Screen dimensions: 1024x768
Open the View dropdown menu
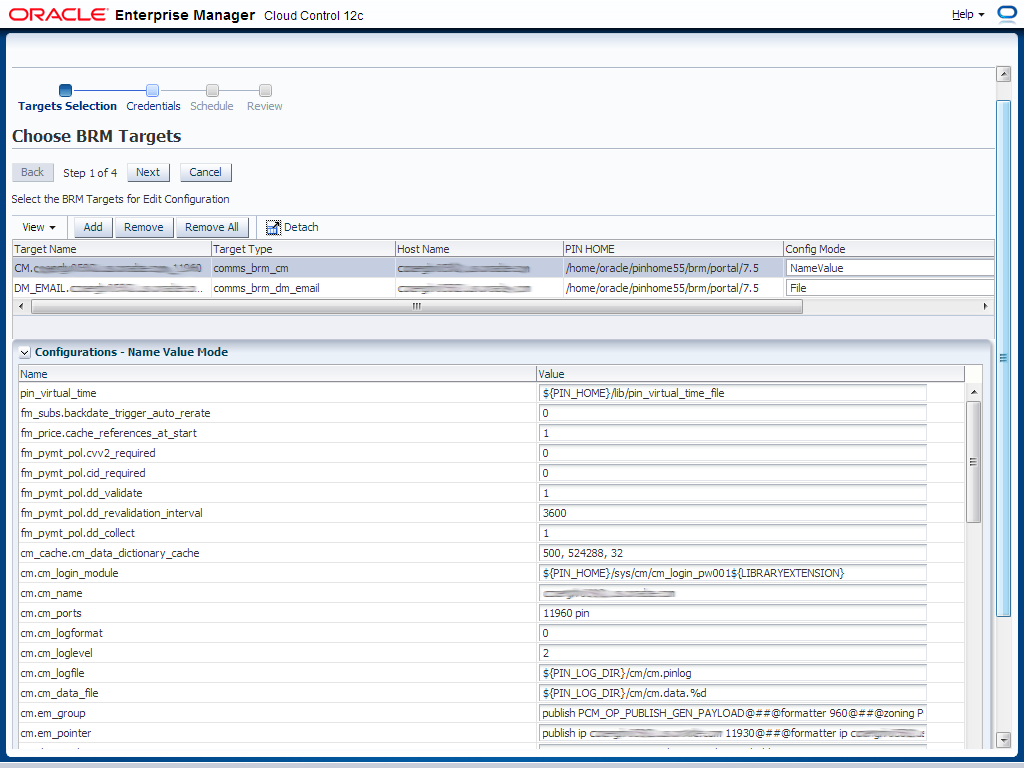(x=39, y=227)
